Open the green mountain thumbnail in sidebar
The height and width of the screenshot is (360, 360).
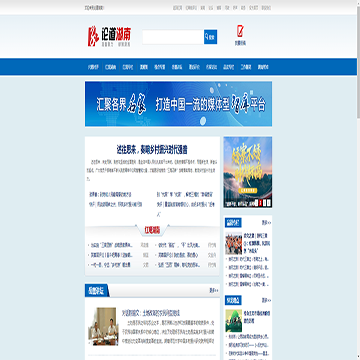pyautogui.click(x=234, y=321)
